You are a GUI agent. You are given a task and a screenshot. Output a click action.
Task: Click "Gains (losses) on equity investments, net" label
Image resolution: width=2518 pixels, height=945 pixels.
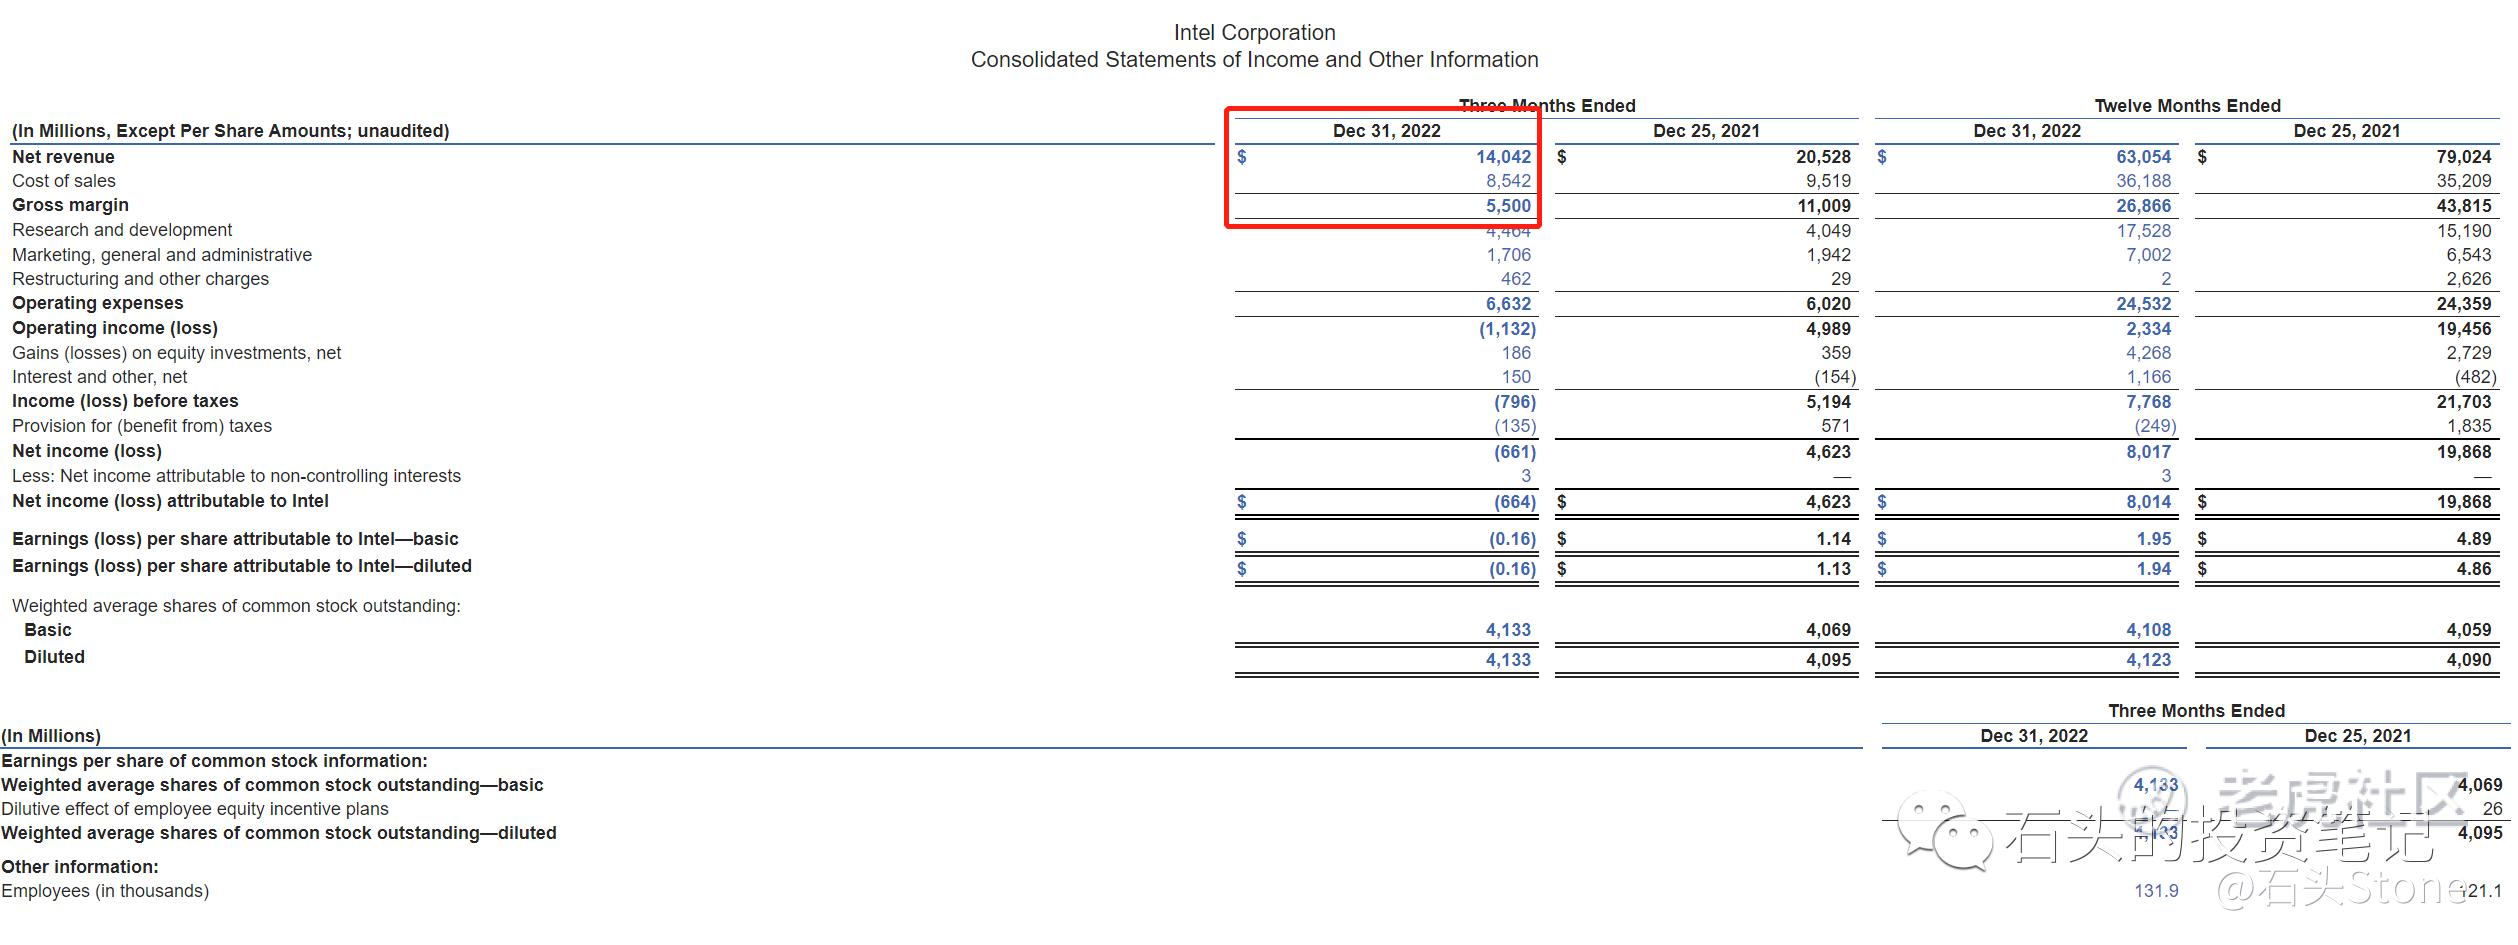pos(176,353)
